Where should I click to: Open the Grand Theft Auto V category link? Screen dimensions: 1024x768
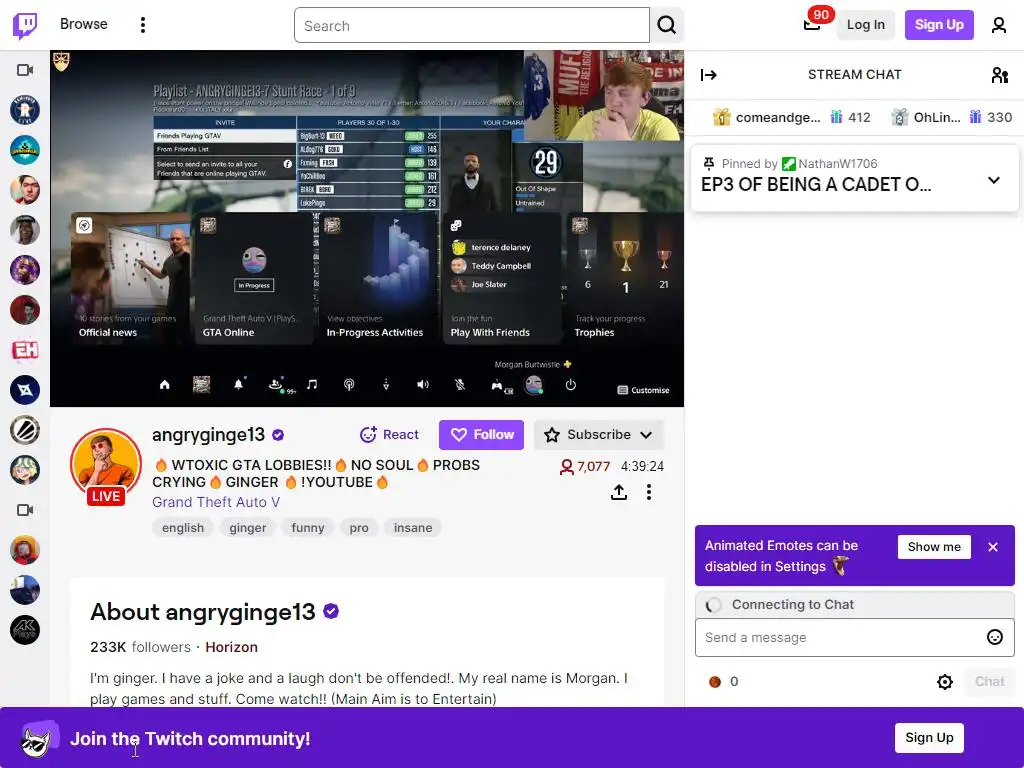(216, 502)
